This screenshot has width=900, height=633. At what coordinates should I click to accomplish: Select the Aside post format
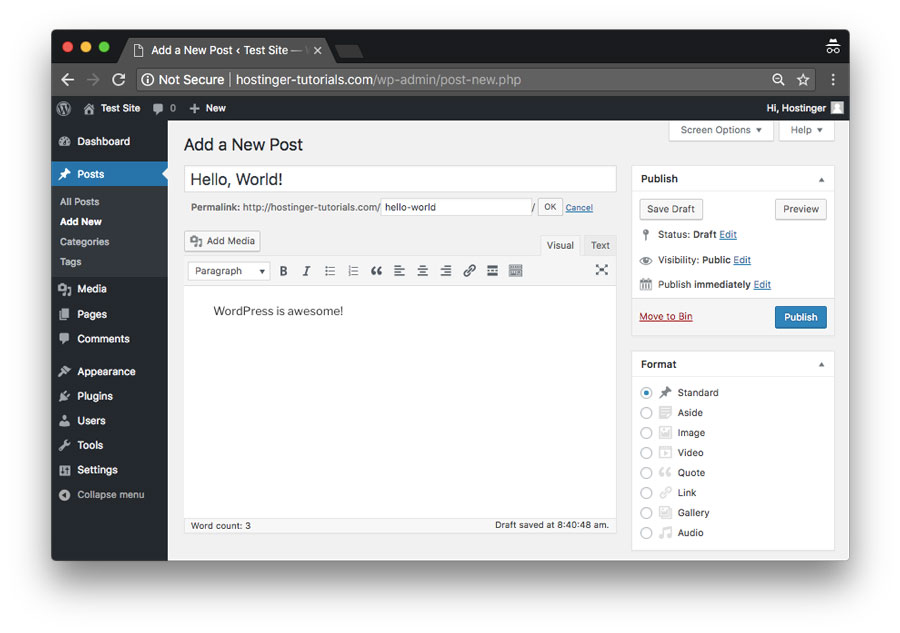(x=646, y=413)
